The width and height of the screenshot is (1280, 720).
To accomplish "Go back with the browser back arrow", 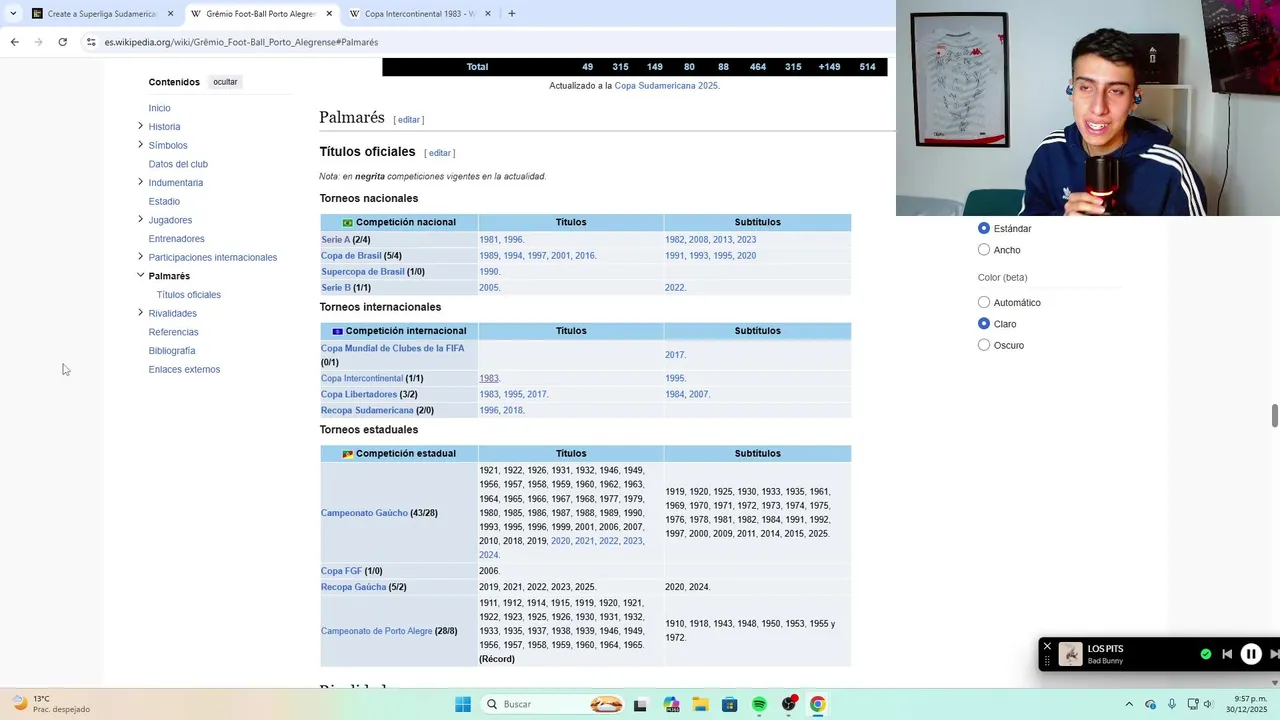I will [x=14, y=42].
